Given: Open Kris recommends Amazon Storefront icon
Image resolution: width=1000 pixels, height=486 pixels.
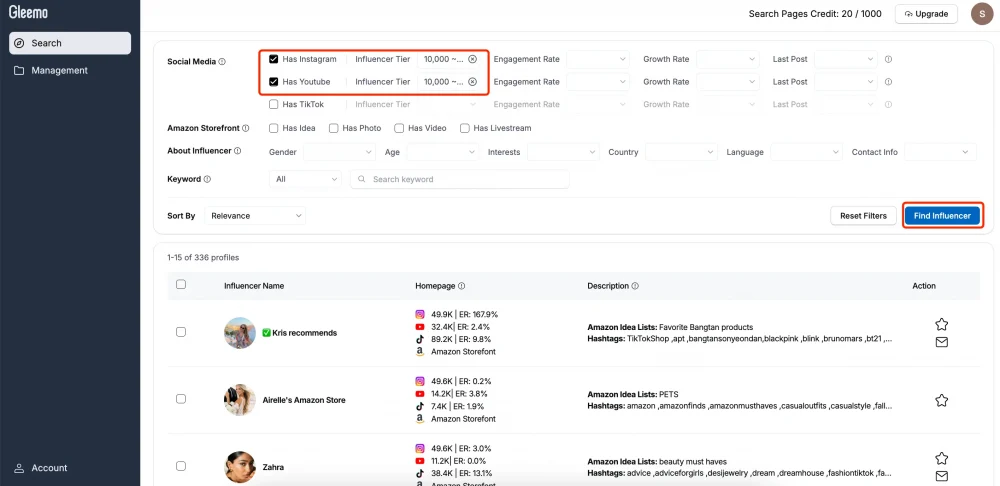Looking at the screenshot, I should pyautogui.click(x=420, y=351).
